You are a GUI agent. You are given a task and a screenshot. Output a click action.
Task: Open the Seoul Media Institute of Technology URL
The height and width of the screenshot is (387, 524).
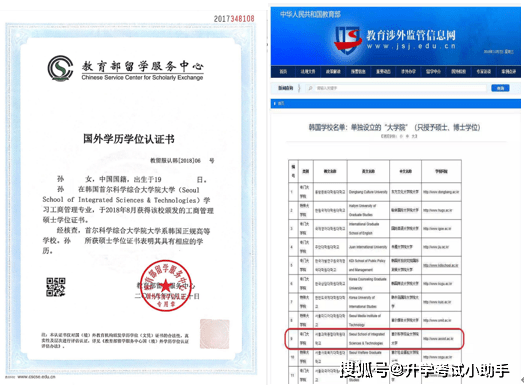coord(437,320)
